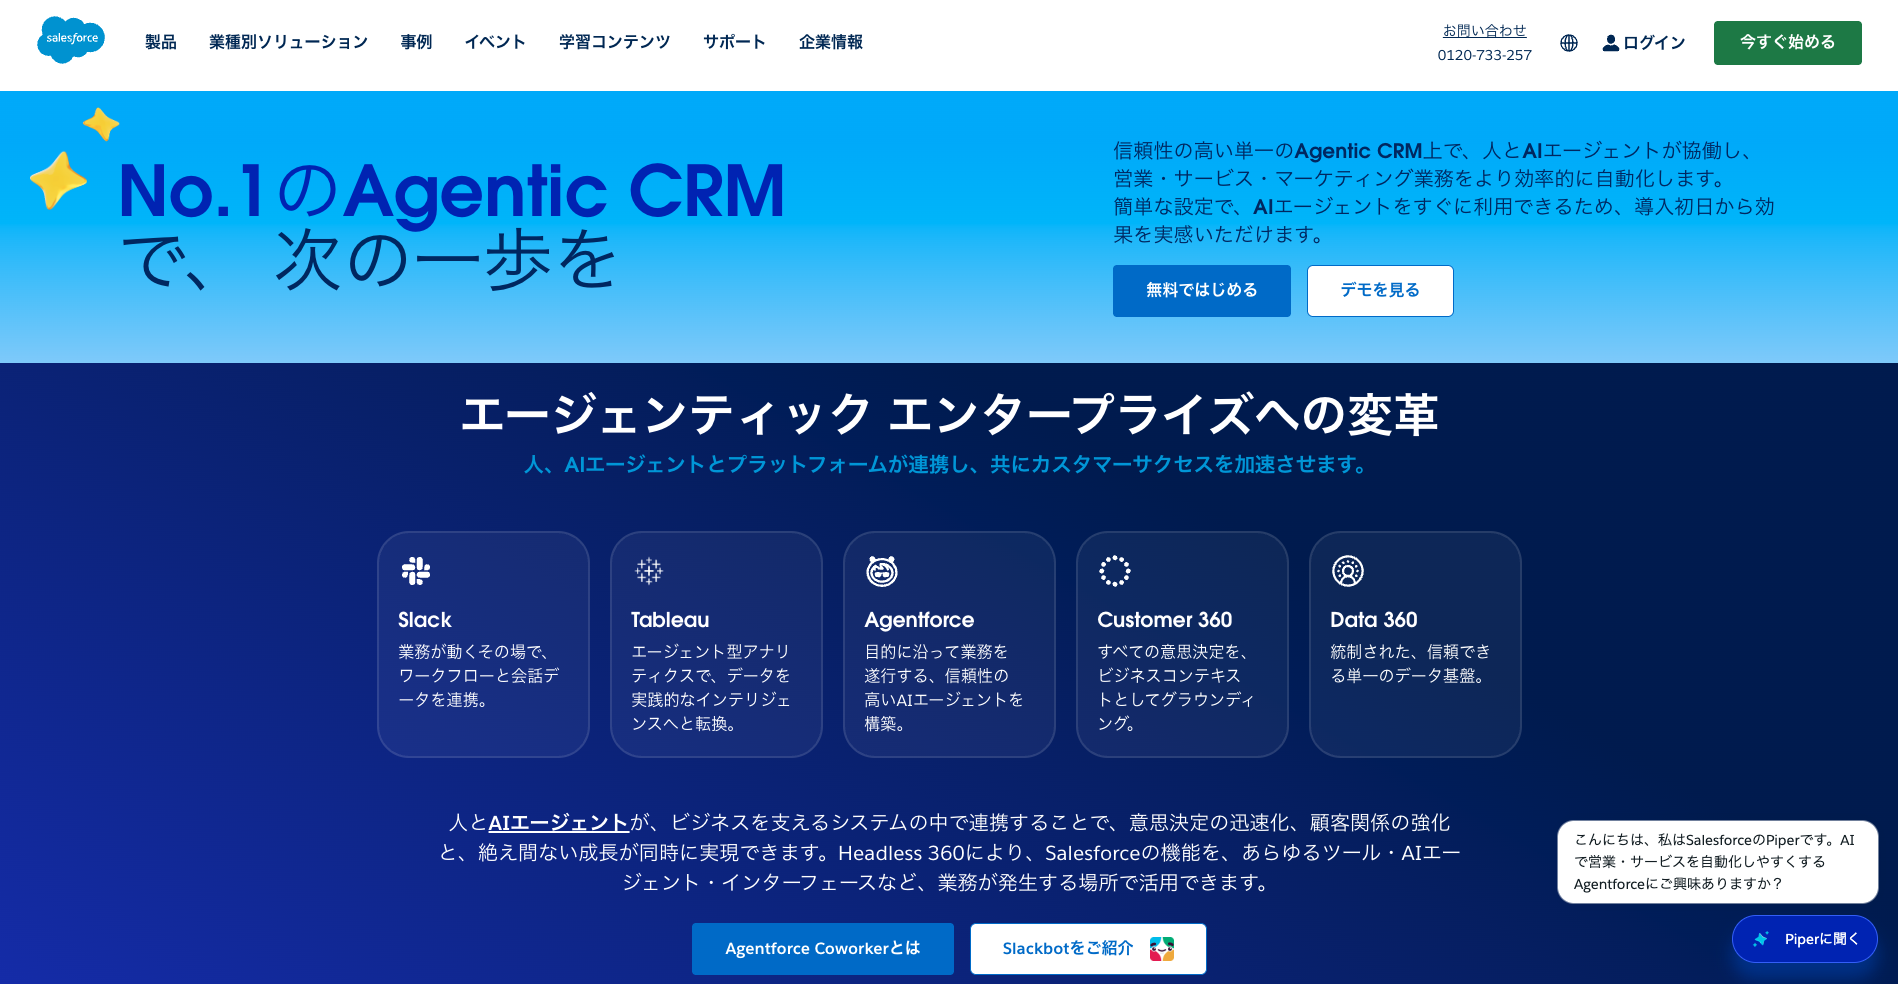Open the Piperに聞く chat button
Image resolution: width=1898 pixels, height=984 pixels.
(x=1805, y=939)
